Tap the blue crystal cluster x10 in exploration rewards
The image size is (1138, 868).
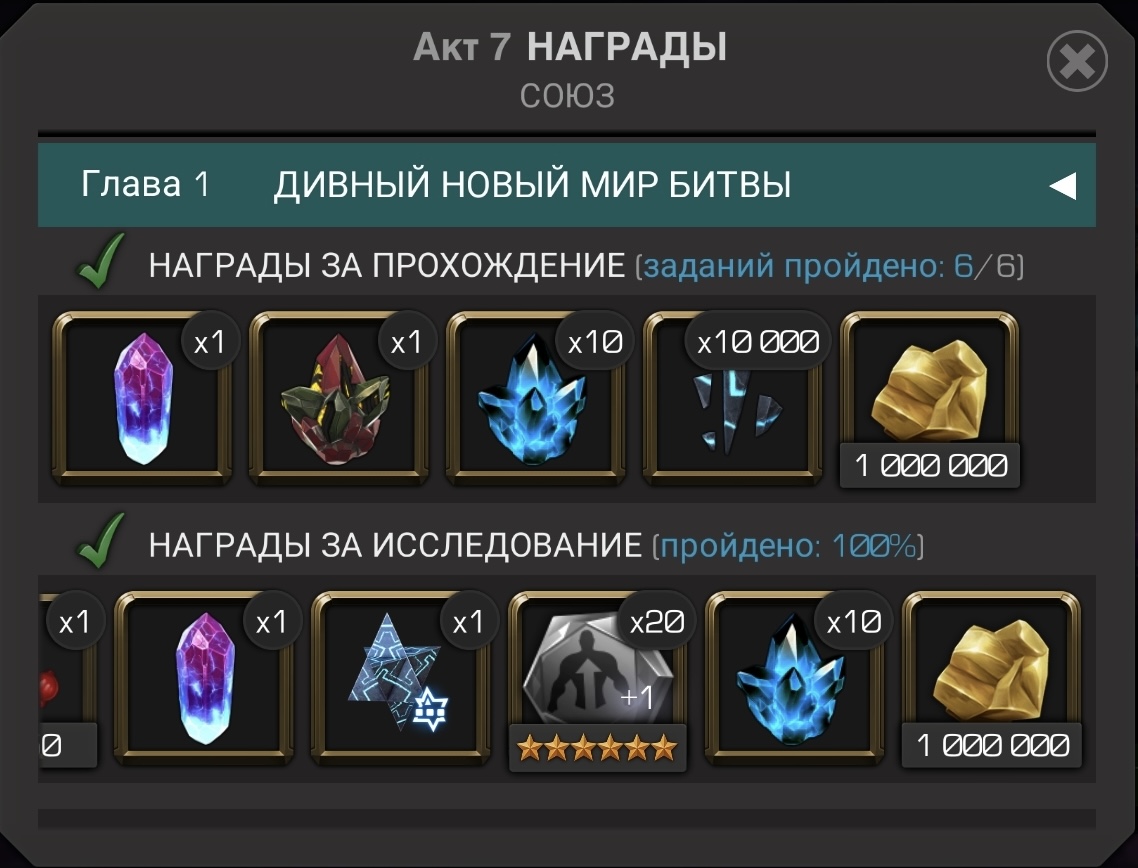point(795,679)
